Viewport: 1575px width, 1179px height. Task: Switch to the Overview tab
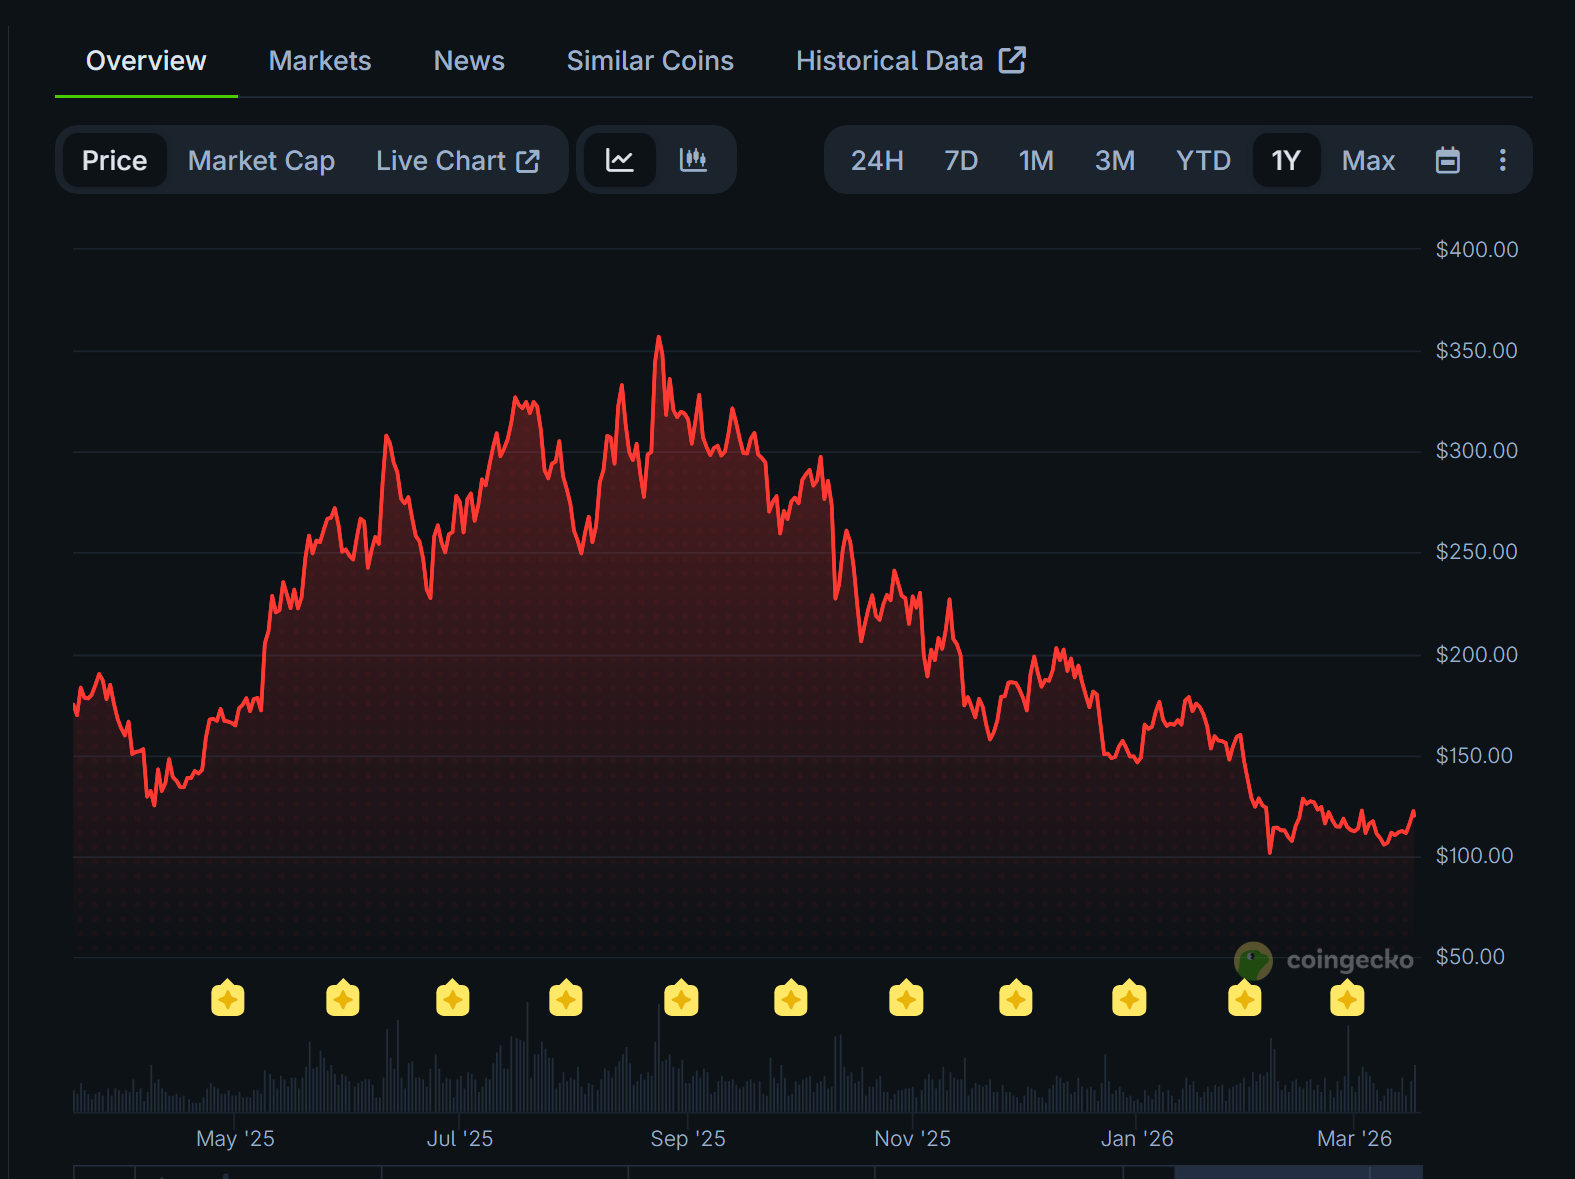[146, 61]
